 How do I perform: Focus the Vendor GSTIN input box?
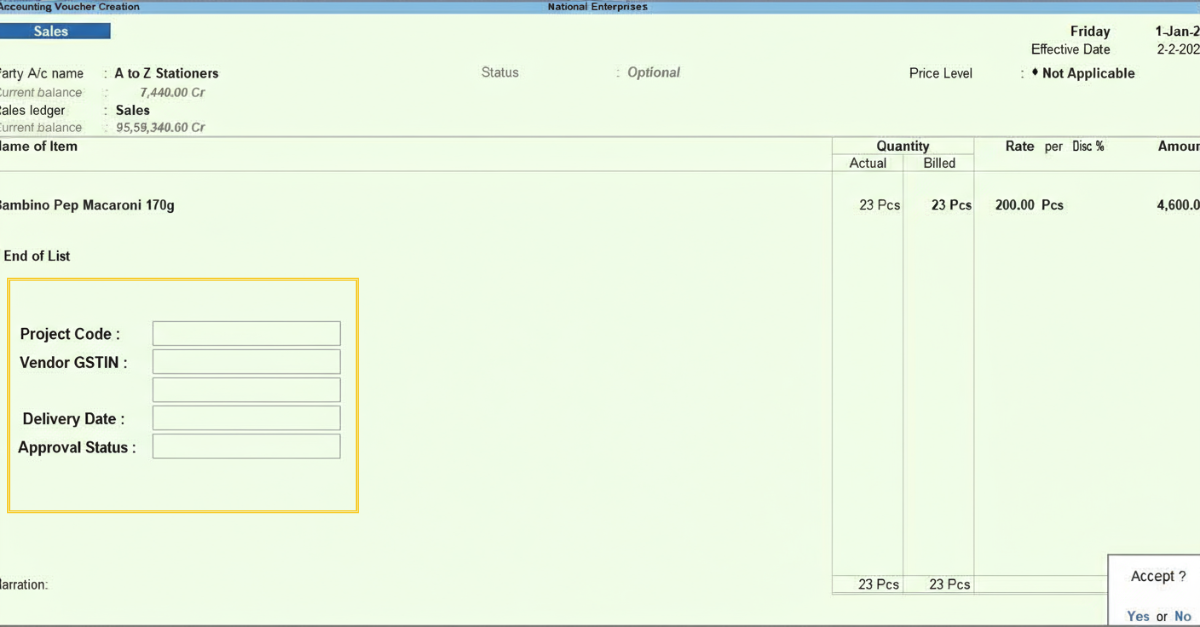coord(246,362)
